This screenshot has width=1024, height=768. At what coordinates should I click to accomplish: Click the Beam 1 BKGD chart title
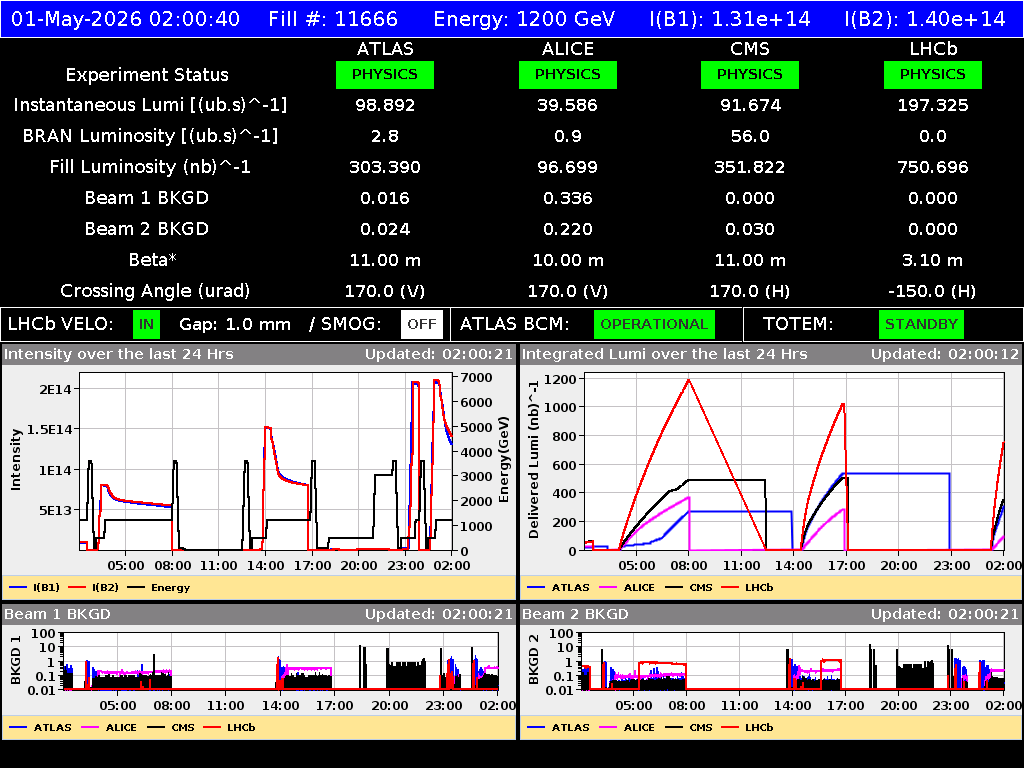(x=57, y=614)
